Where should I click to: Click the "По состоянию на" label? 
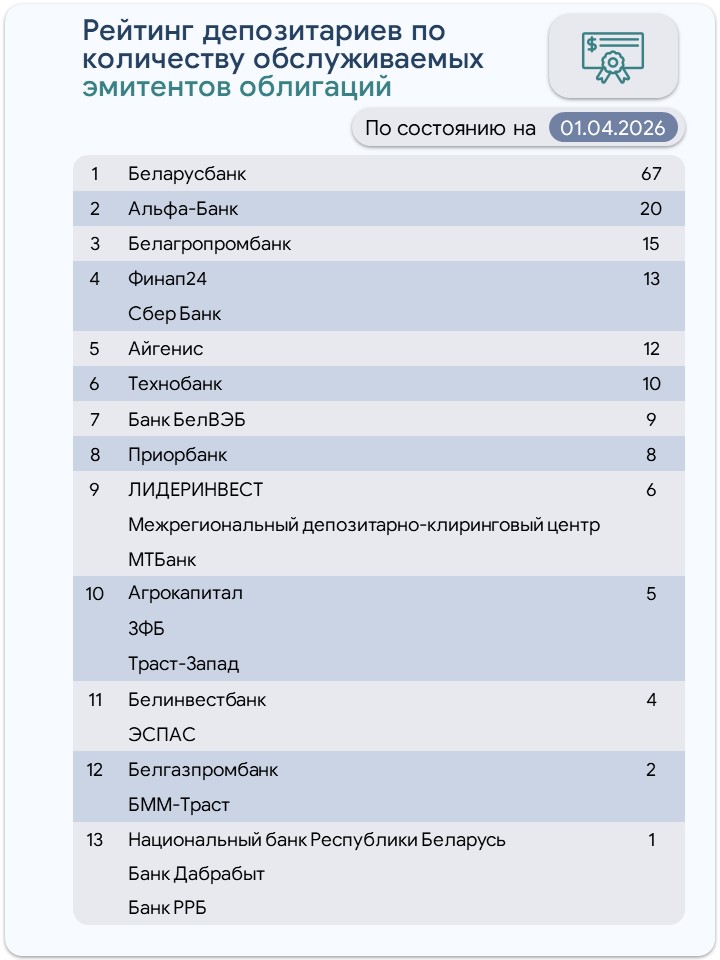coord(450,128)
